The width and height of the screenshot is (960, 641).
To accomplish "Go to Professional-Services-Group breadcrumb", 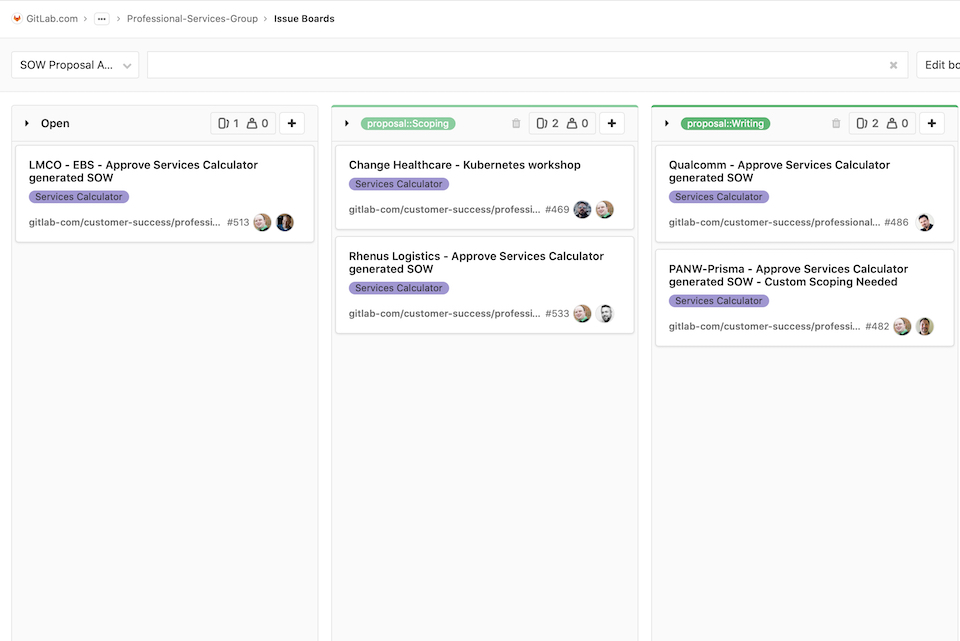I will [192, 18].
